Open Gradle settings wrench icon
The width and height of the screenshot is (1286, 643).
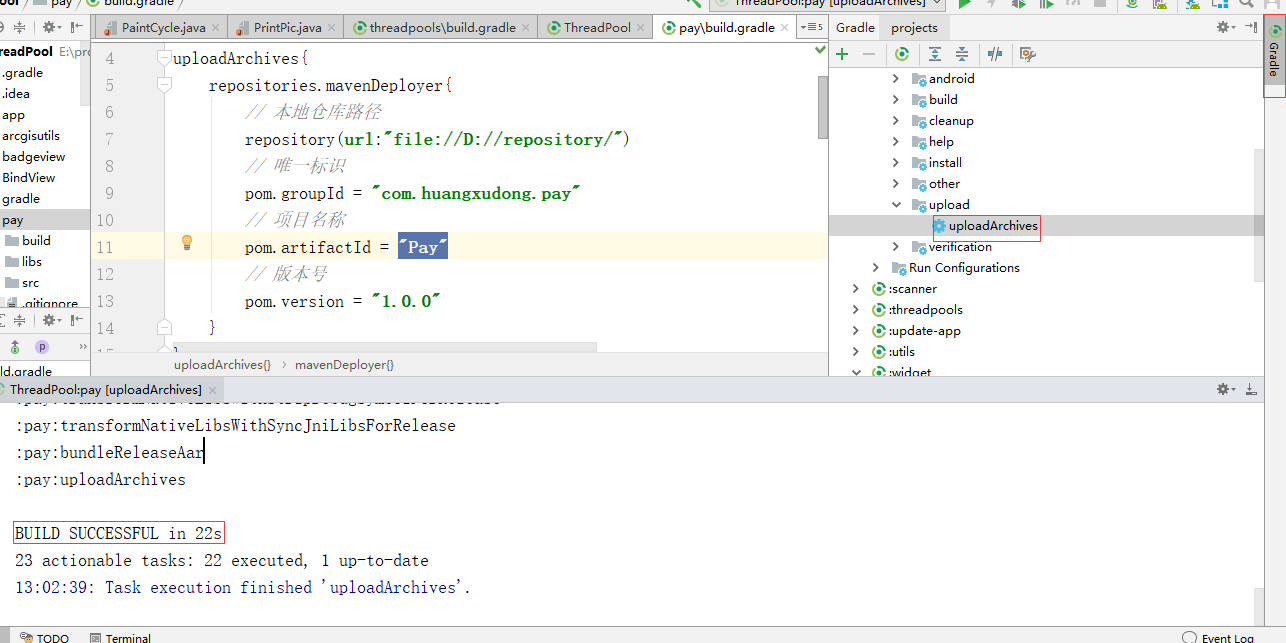[x=1027, y=54]
